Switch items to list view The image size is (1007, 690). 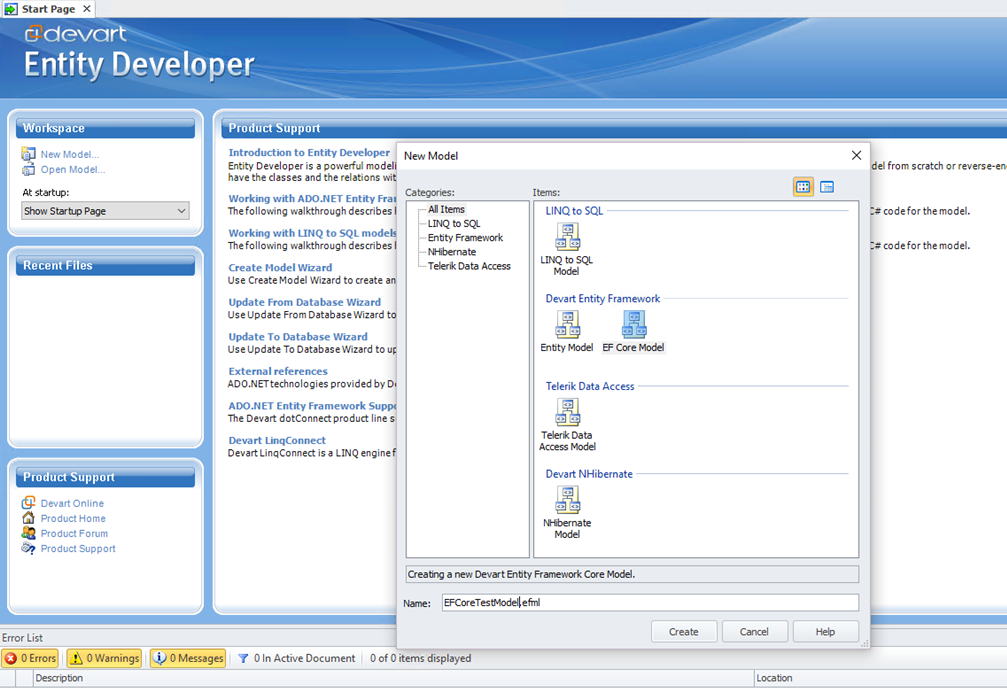tap(827, 187)
